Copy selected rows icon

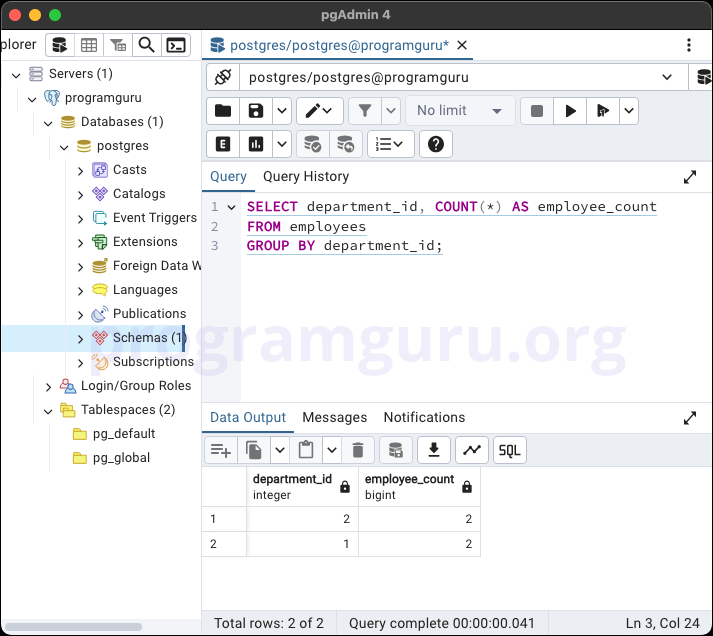[x=254, y=450]
